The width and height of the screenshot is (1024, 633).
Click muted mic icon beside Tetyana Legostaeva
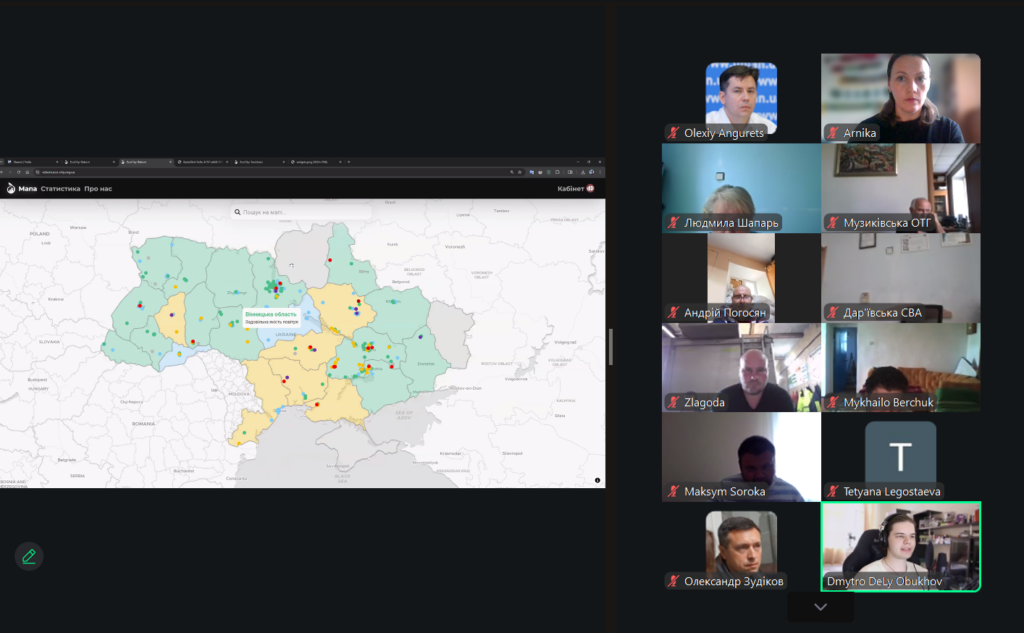833,491
